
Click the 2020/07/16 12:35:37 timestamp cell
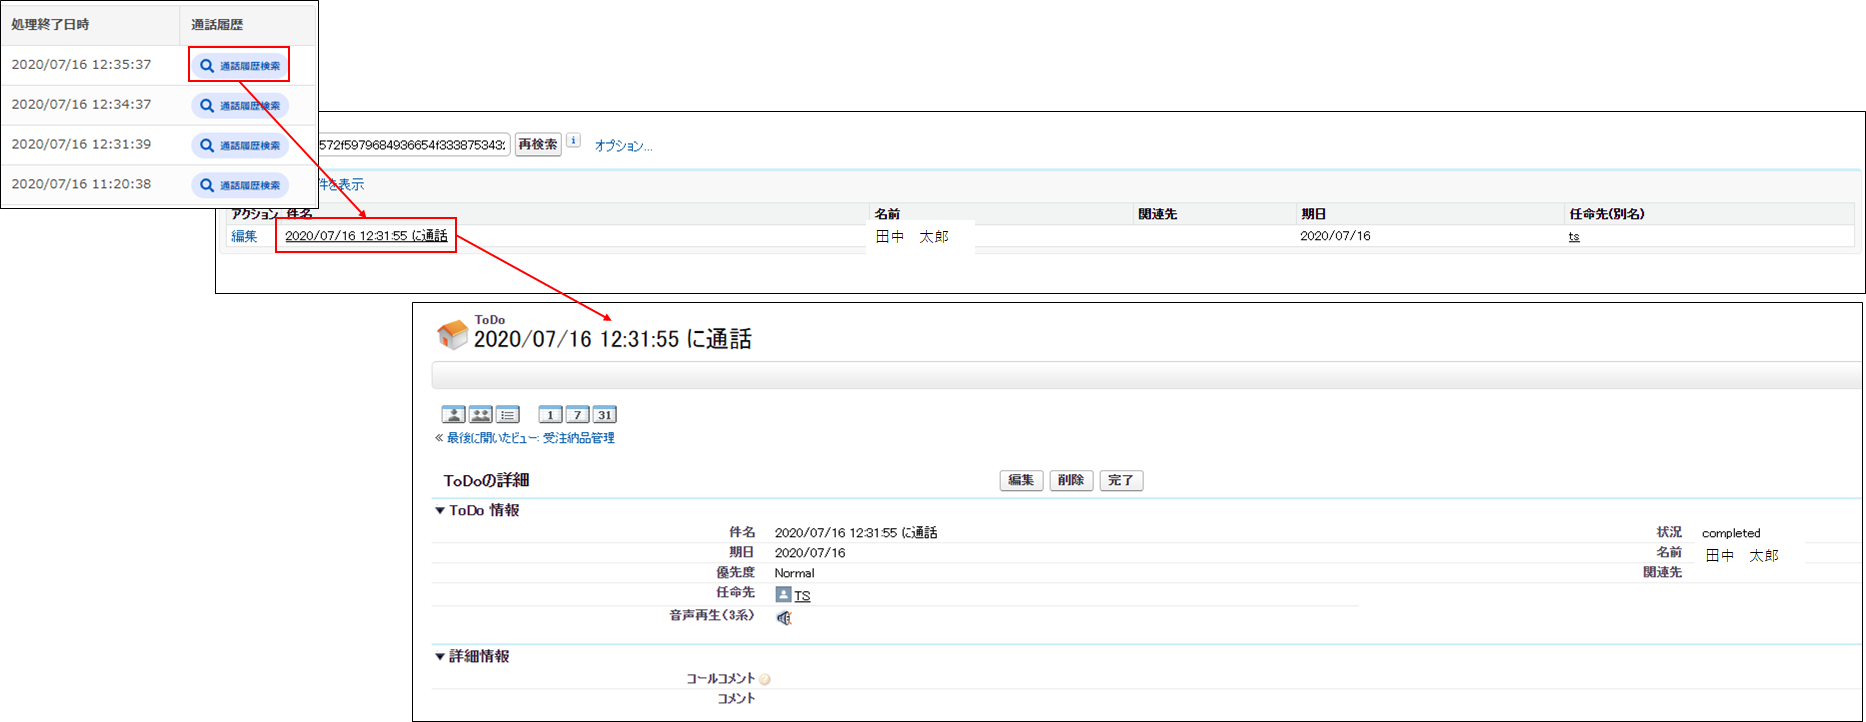coord(82,65)
